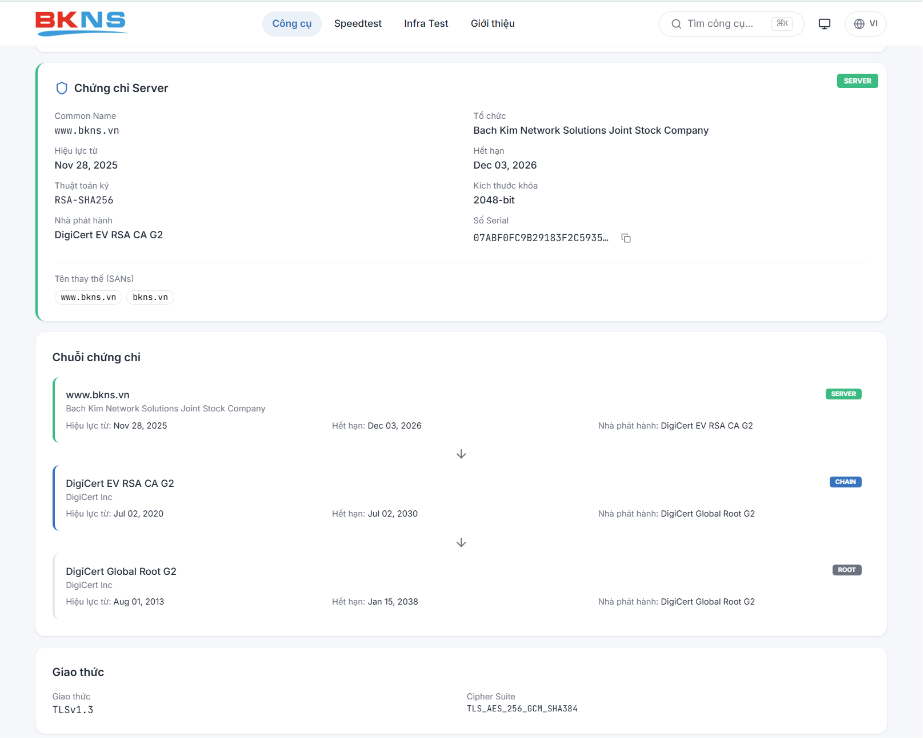Open Infra Test menu item

(x=426, y=24)
